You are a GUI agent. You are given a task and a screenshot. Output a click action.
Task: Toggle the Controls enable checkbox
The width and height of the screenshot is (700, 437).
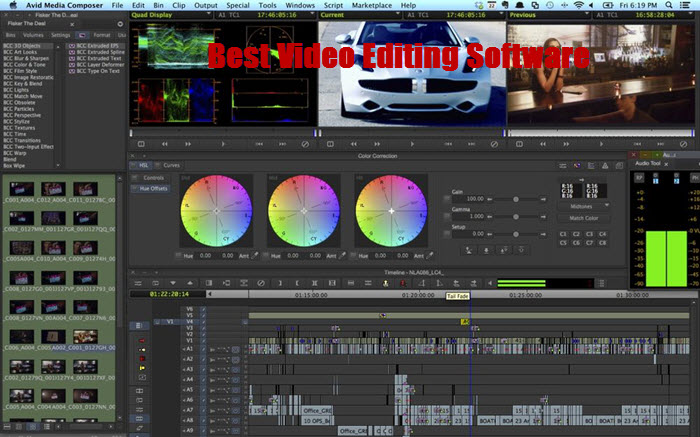coord(134,178)
